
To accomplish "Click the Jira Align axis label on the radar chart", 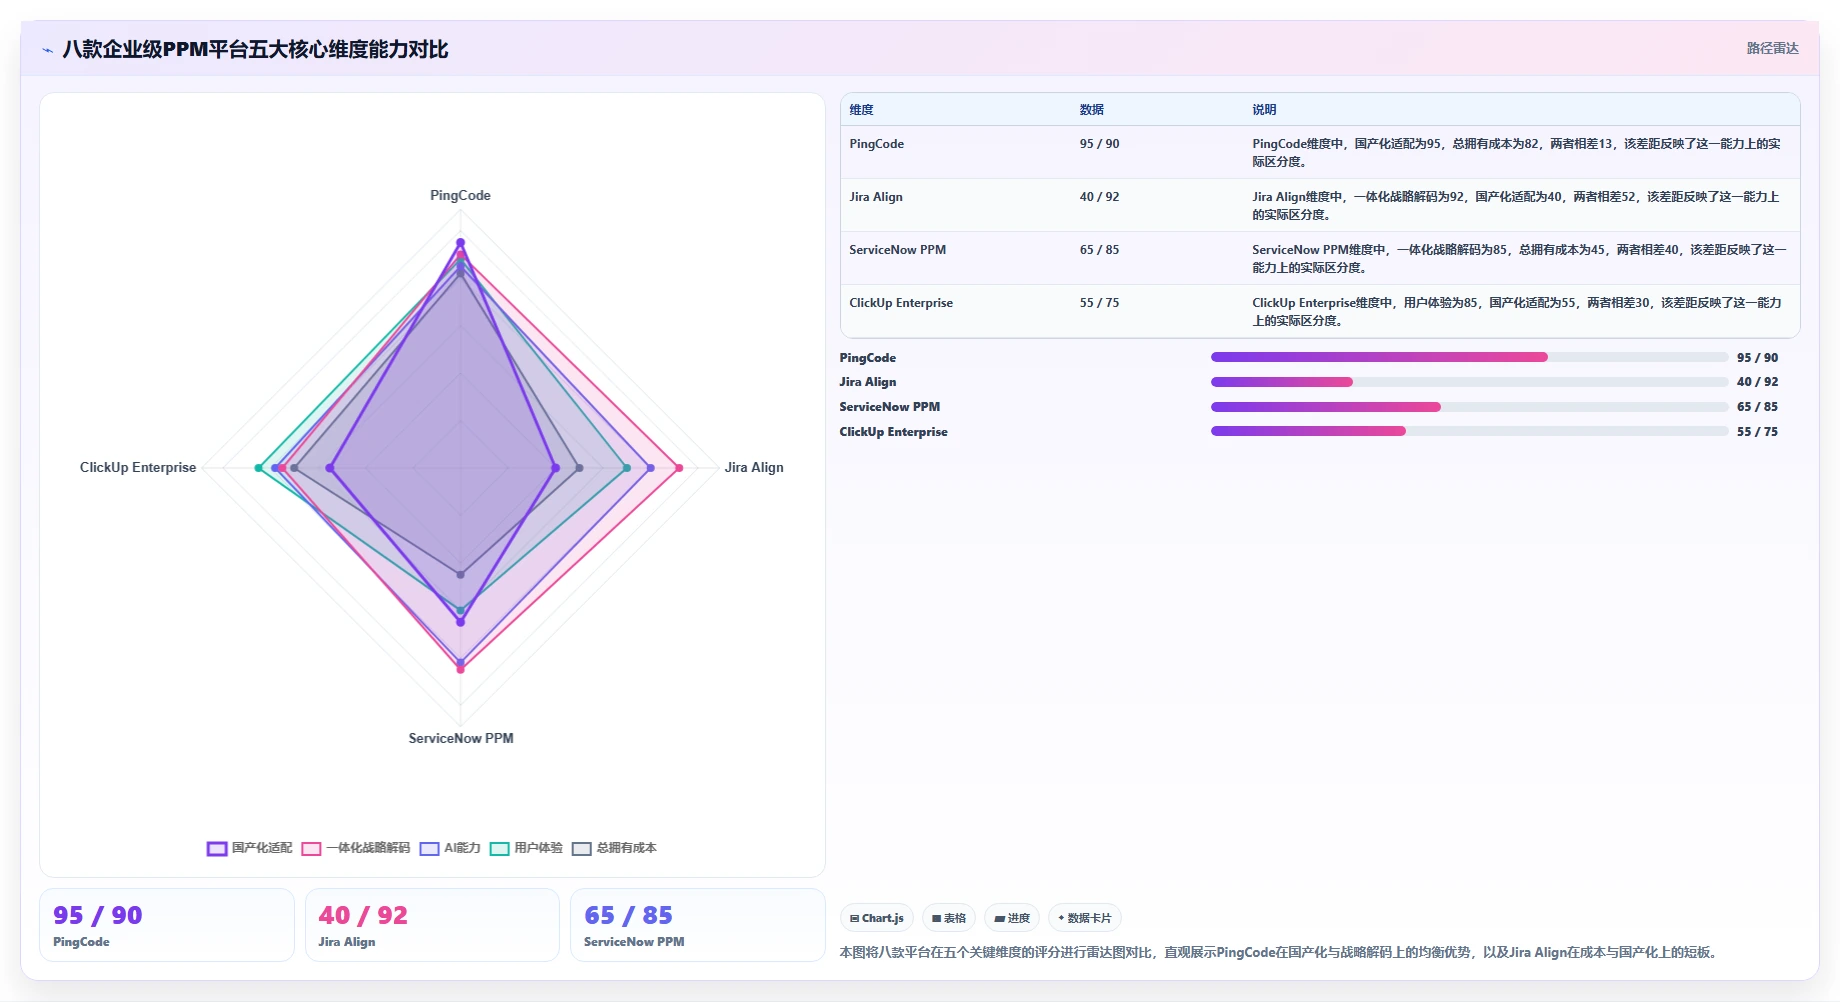I will (x=754, y=467).
